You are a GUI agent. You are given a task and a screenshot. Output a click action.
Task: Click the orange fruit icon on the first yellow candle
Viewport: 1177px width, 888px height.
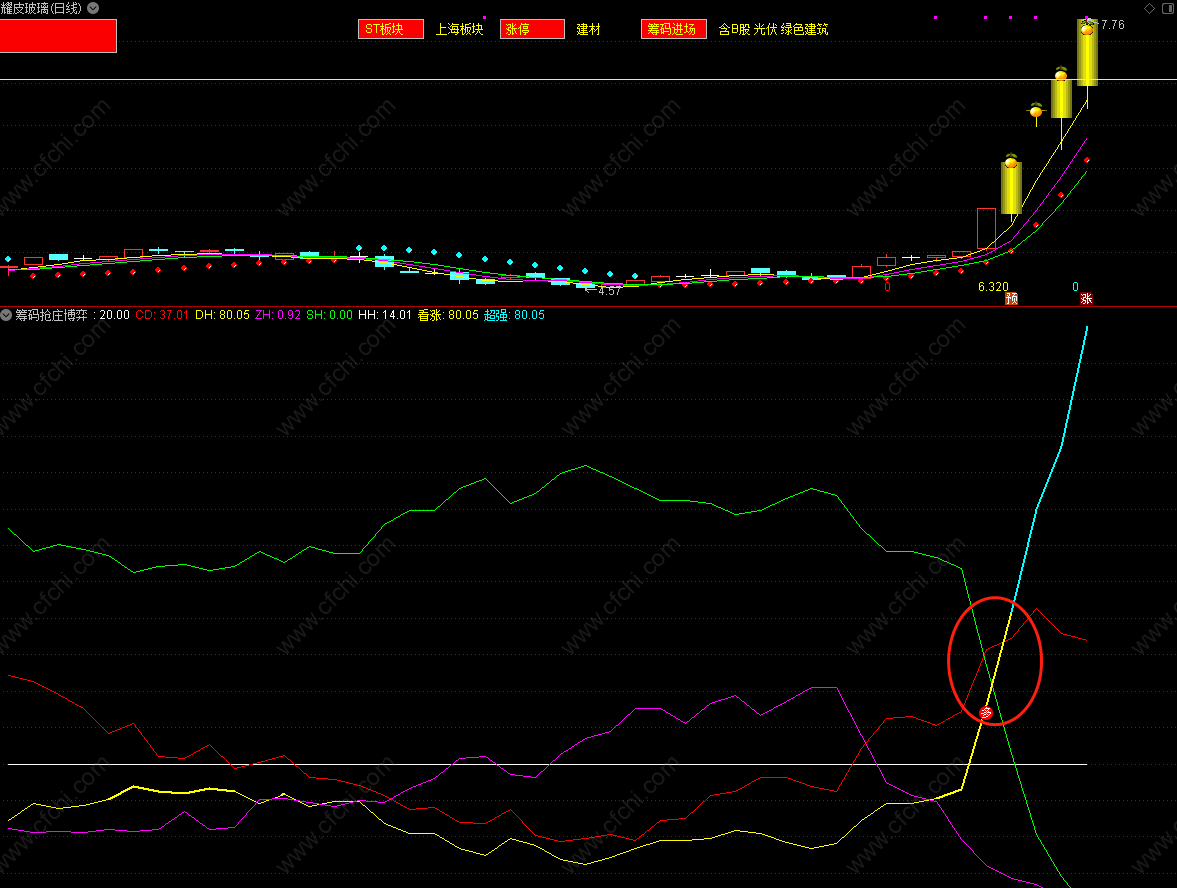click(1011, 161)
